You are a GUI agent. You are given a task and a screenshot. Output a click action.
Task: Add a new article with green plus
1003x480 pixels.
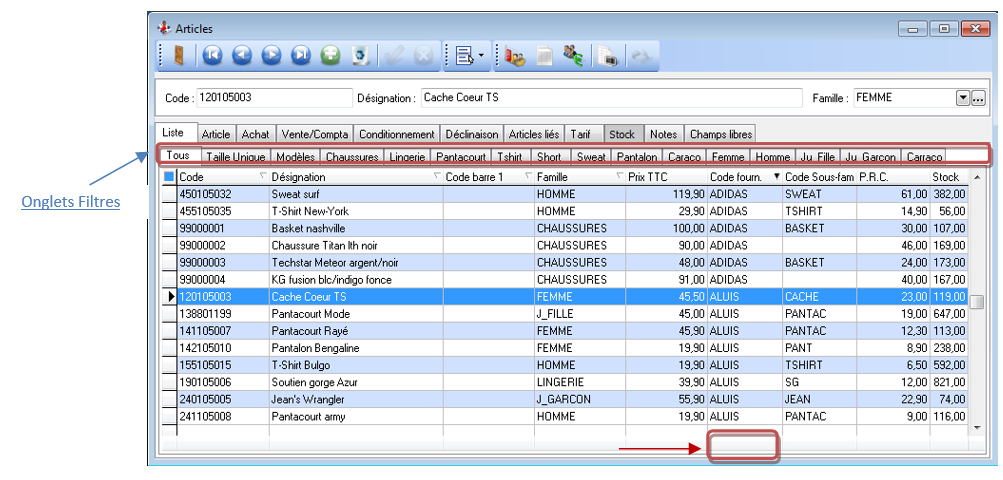click(330, 56)
